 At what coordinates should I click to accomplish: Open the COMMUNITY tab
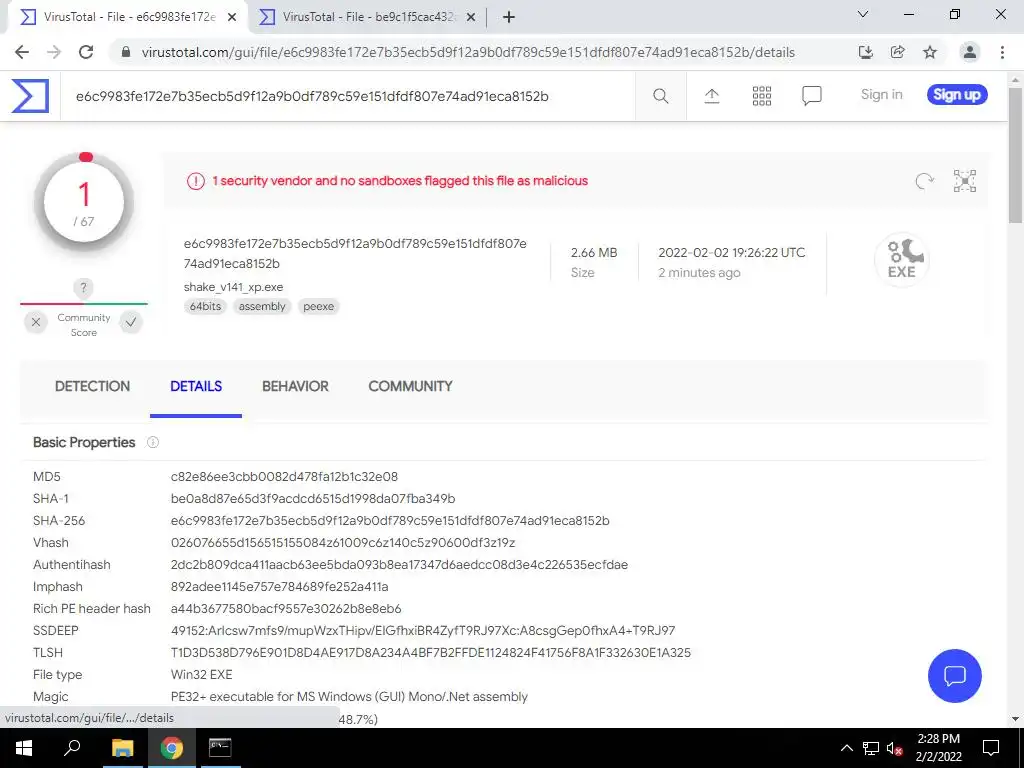tap(410, 386)
